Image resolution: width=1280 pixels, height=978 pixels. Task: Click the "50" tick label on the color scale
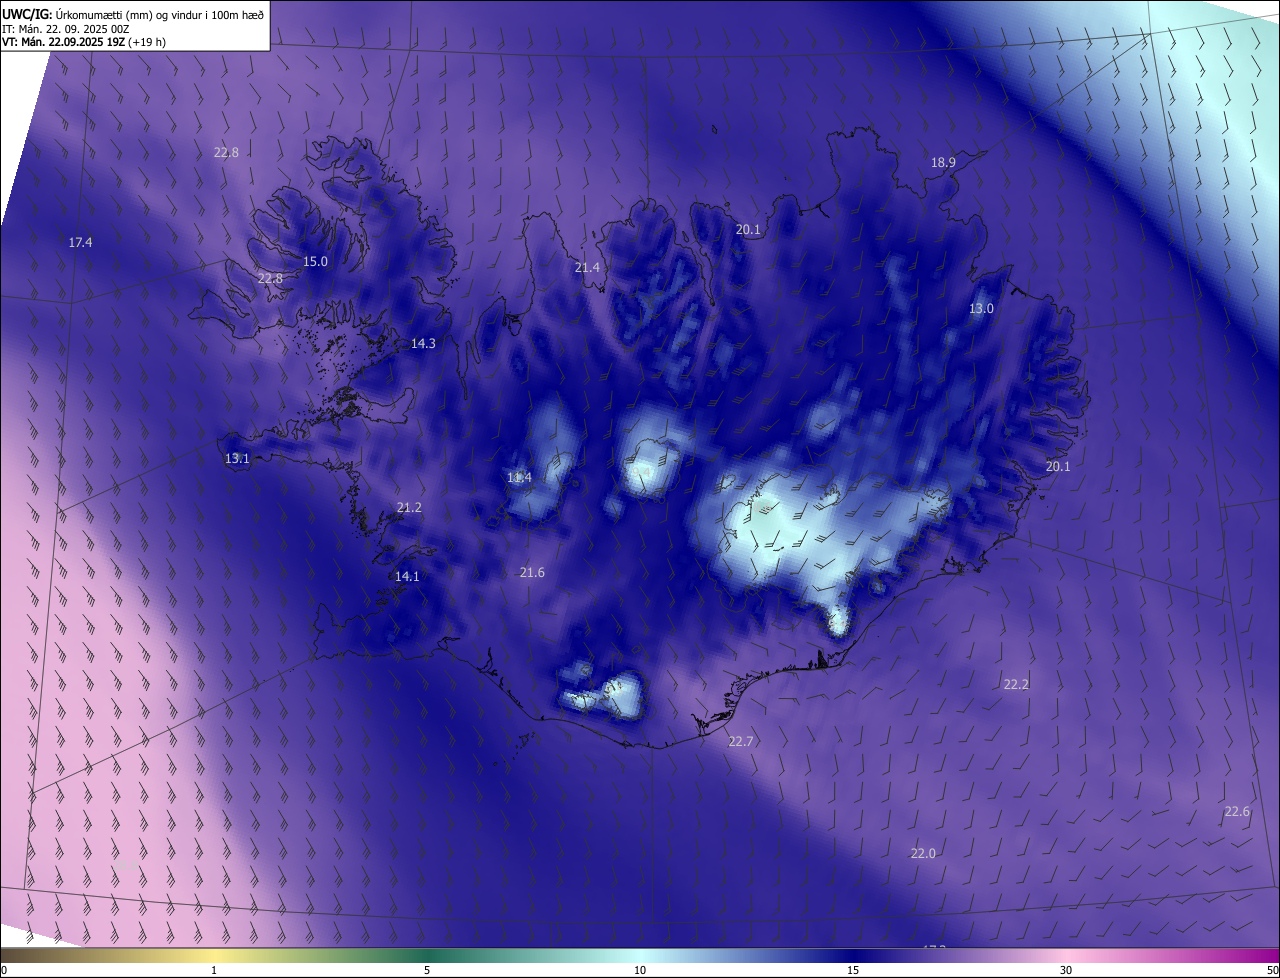click(1272, 970)
